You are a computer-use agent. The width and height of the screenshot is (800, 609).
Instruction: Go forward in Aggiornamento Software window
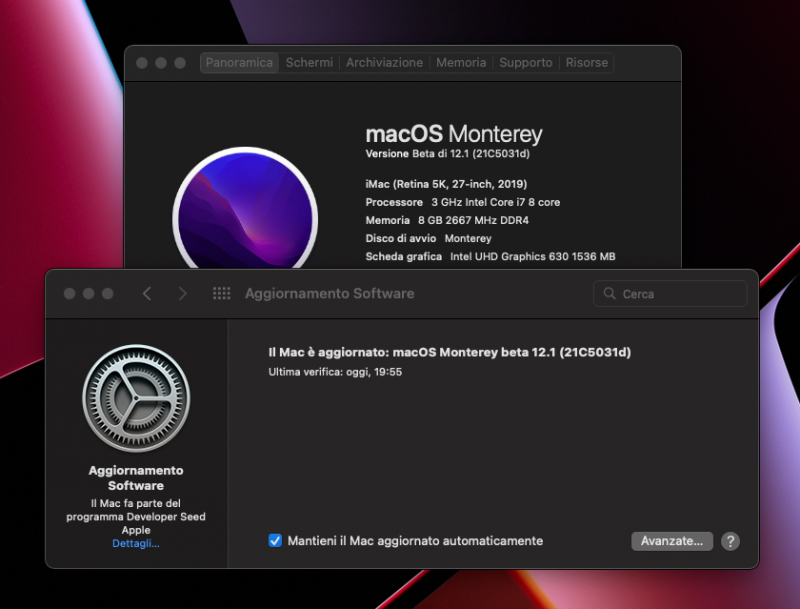(183, 293)
